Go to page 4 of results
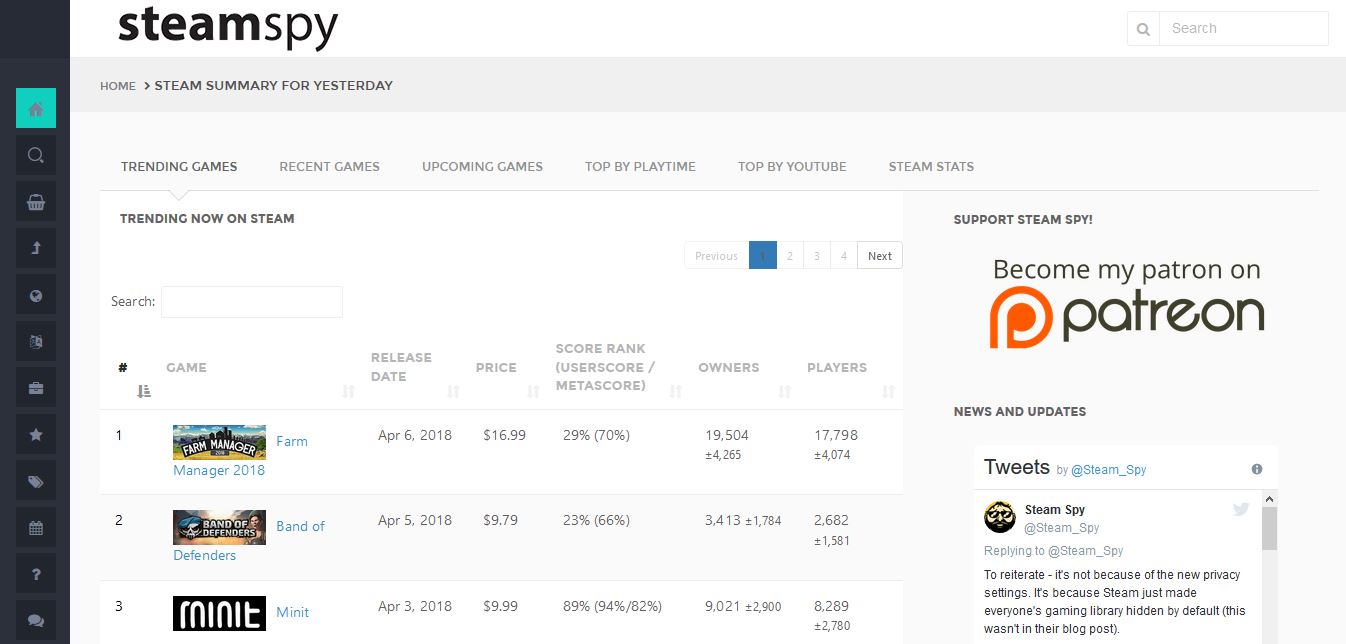Image resolution: width=1346 pixels, height=644 pixels. click(x=843, y=256)
